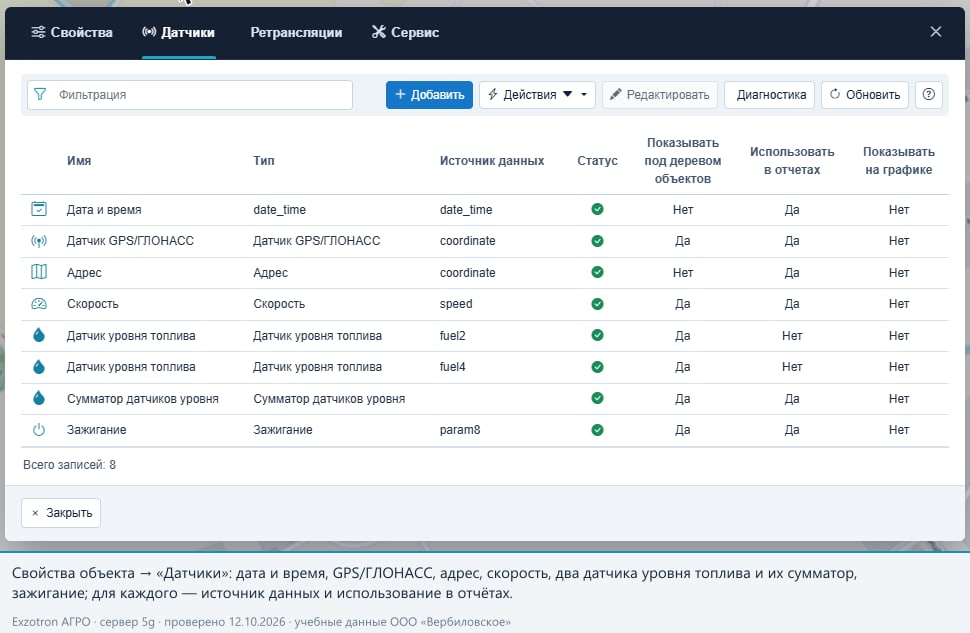Click the map icon next to Адрес
Image resolution: width=970 pixels, height=633 pixels.
tap(39, 272)
